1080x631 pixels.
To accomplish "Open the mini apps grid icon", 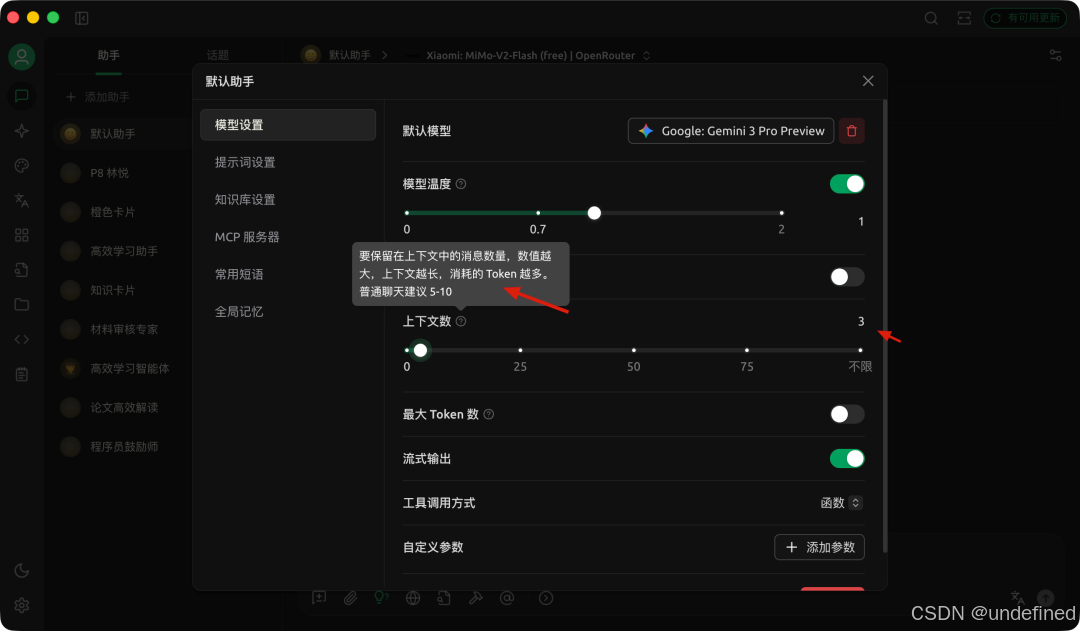I will 21,235.
